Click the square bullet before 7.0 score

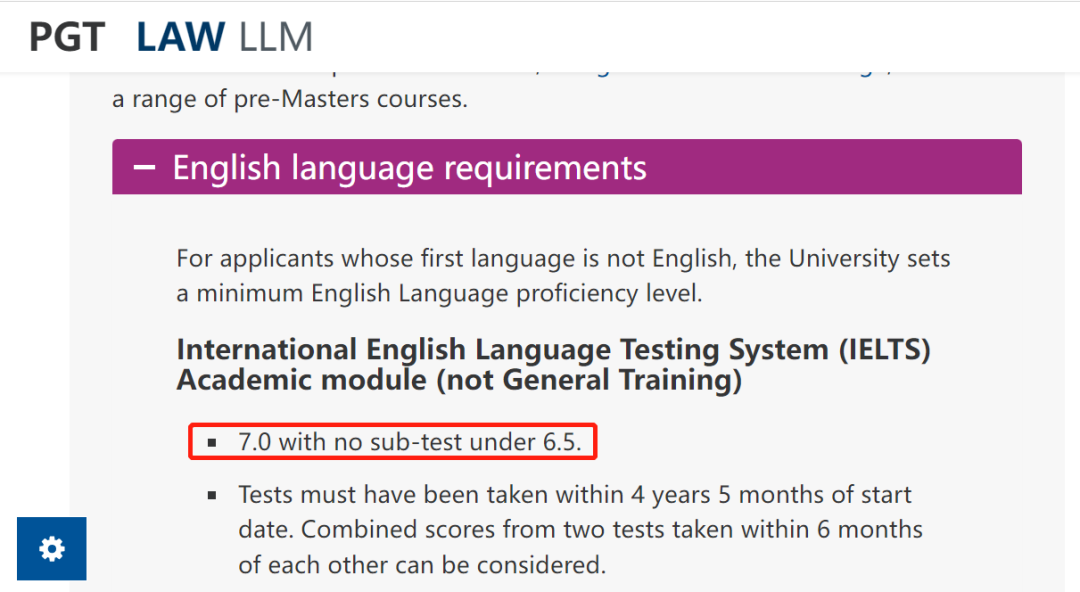212,442
